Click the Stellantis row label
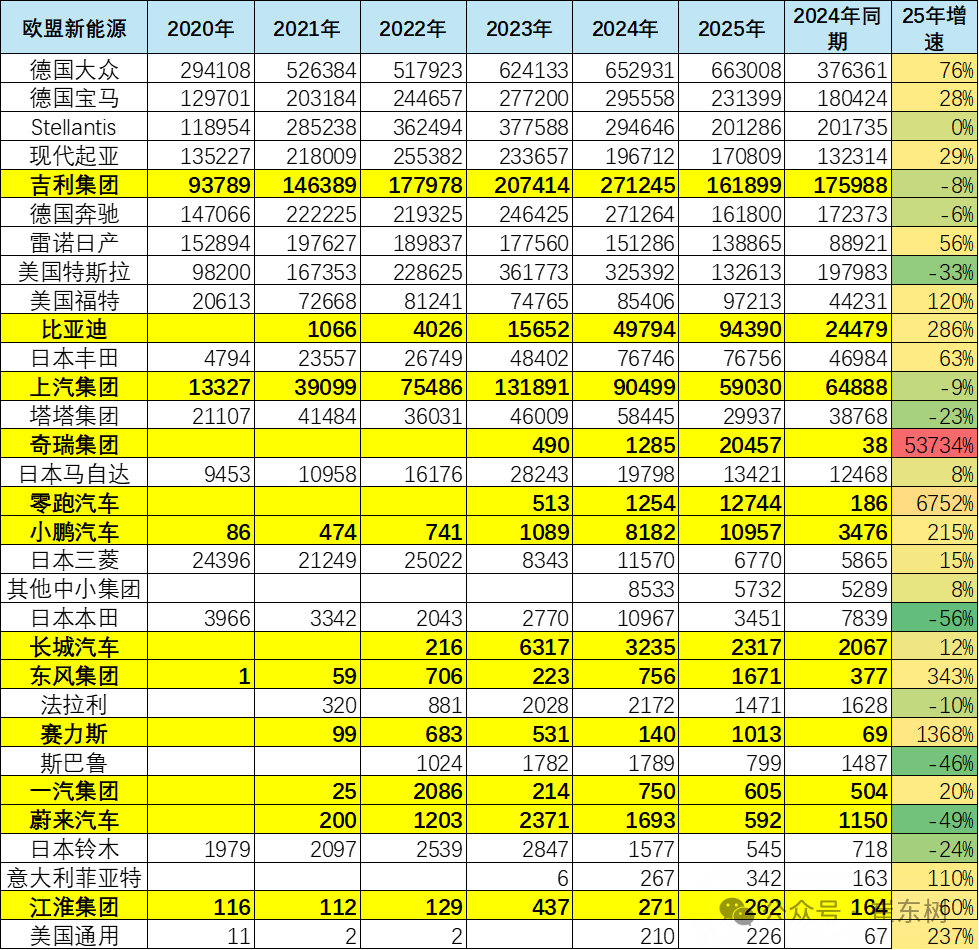 (x=74, y=127)
